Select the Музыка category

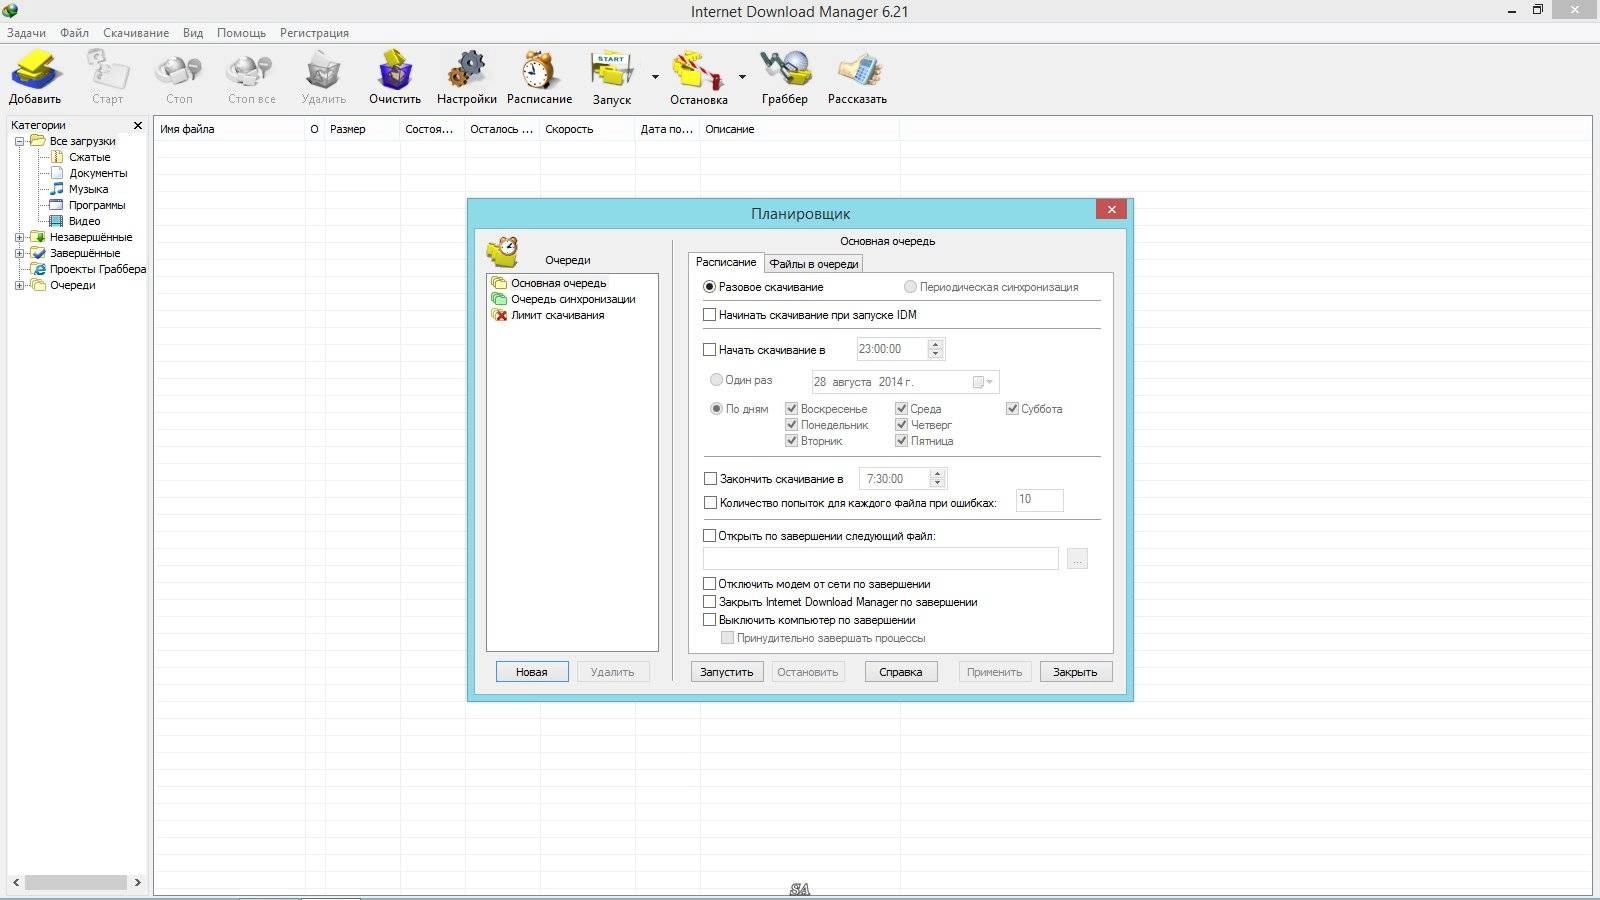[x=88, y=189]
